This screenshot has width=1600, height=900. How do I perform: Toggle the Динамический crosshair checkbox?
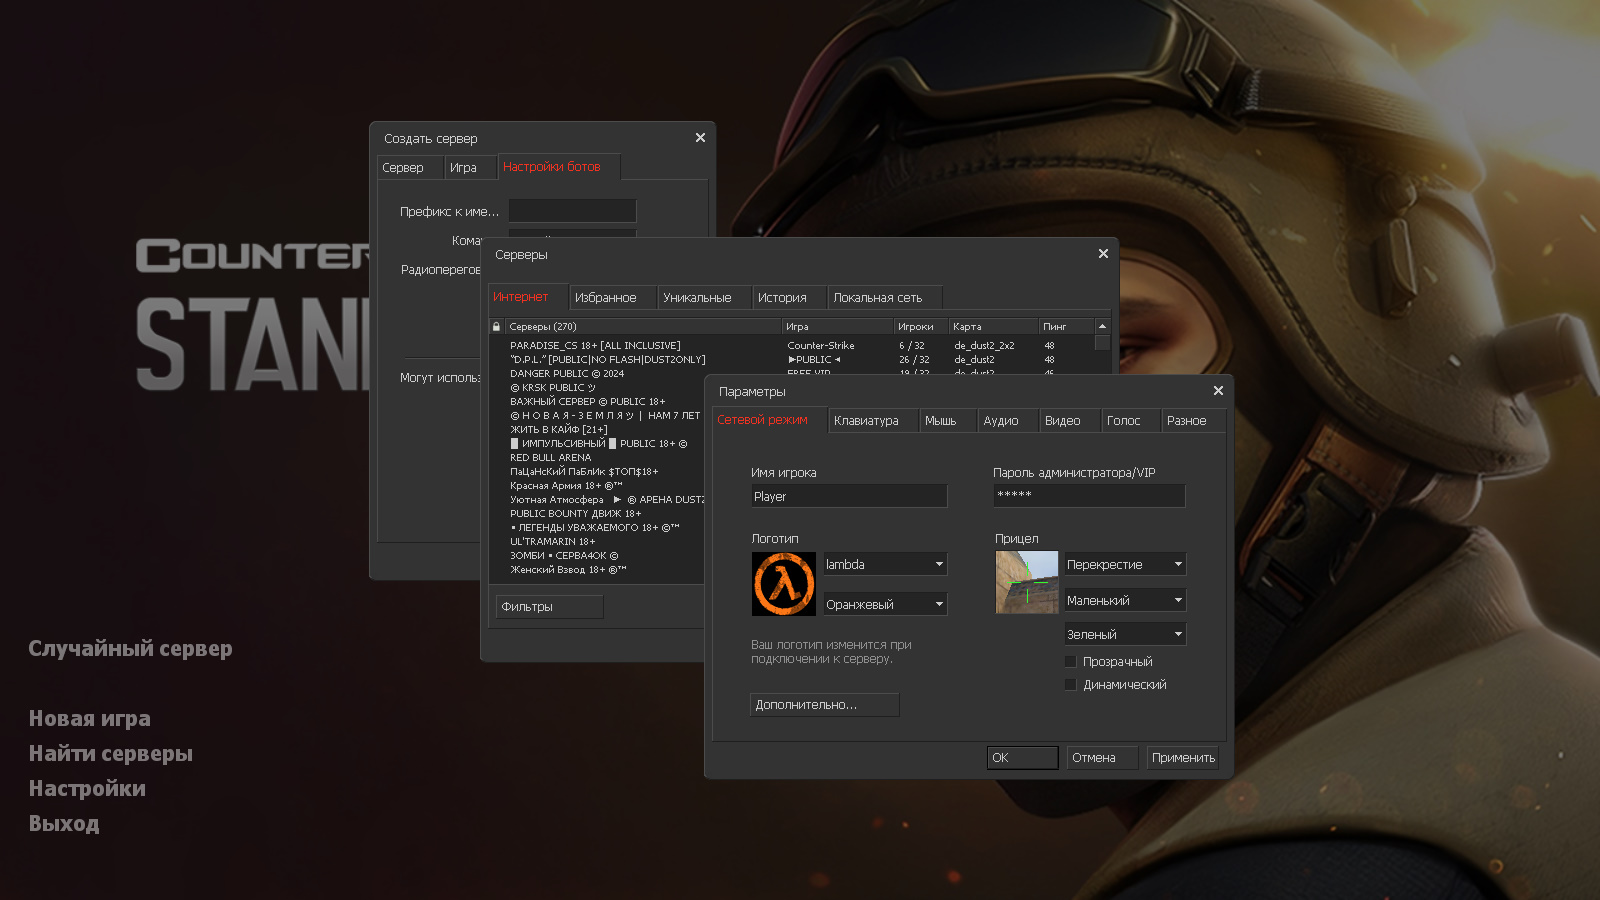click(1071, 685)
